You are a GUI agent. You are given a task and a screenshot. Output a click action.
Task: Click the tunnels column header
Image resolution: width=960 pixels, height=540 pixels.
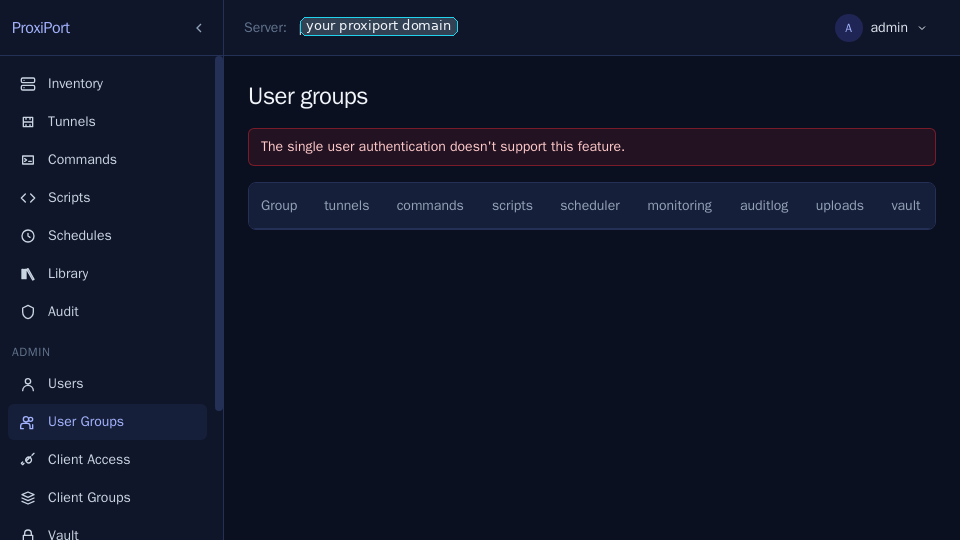(x=347, y=206)
